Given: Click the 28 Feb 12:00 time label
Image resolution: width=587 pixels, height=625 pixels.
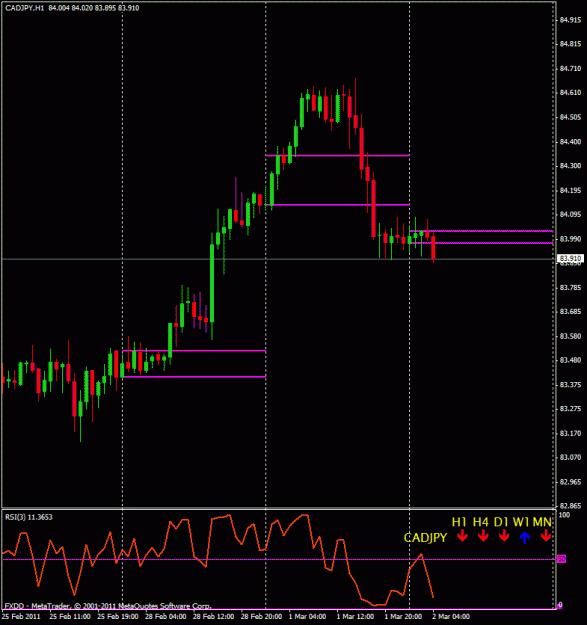Looking at the screenshot, I should click(213, 616).
